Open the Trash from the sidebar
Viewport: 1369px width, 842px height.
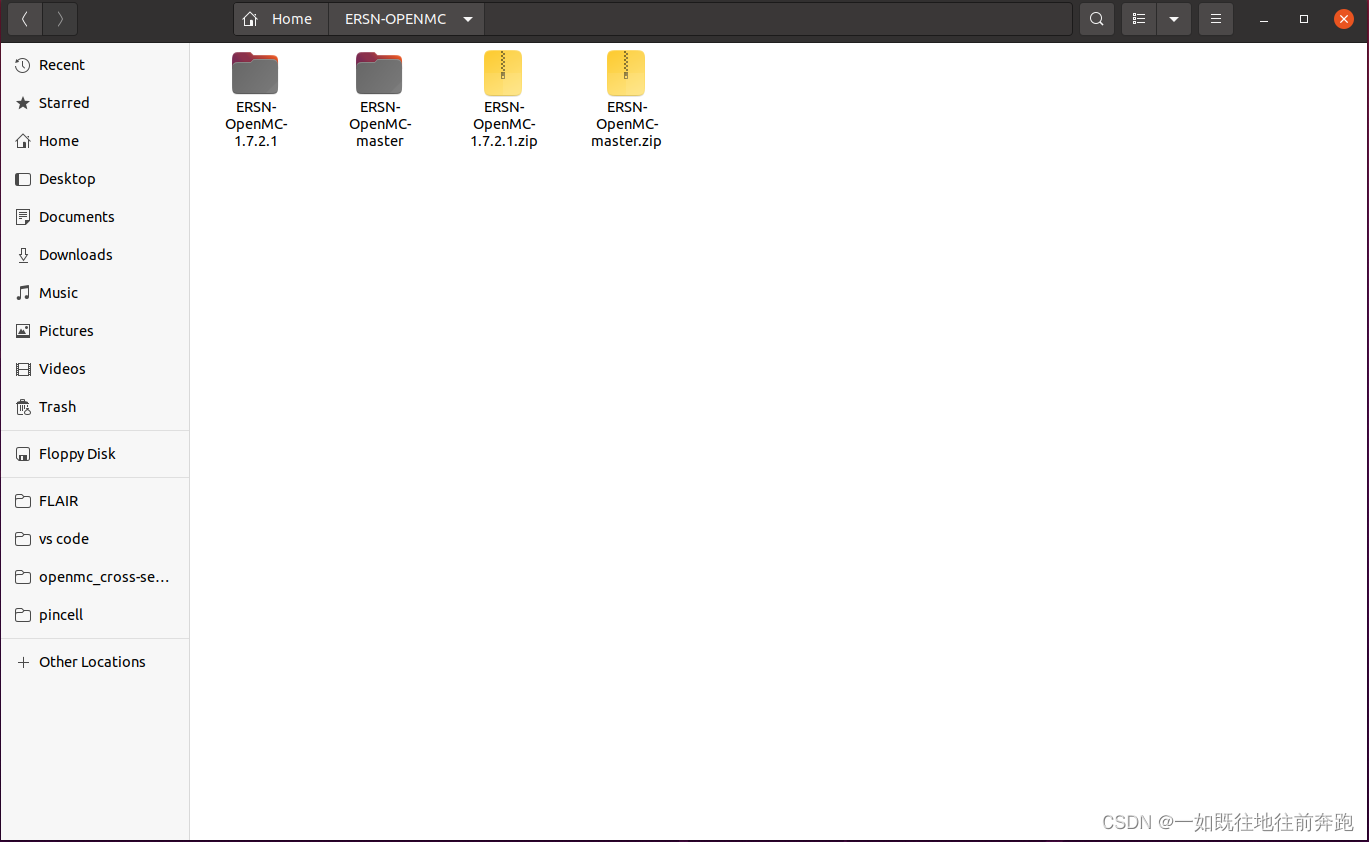tap(57, 406)
